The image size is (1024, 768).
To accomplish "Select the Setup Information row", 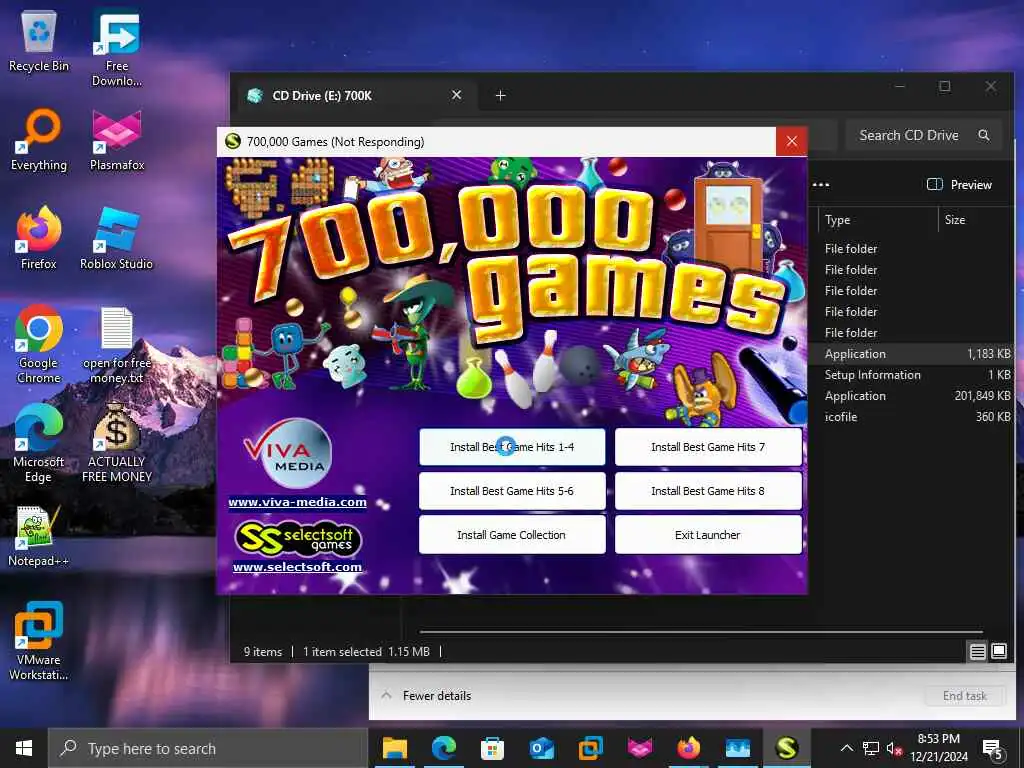I will point(914,375).
